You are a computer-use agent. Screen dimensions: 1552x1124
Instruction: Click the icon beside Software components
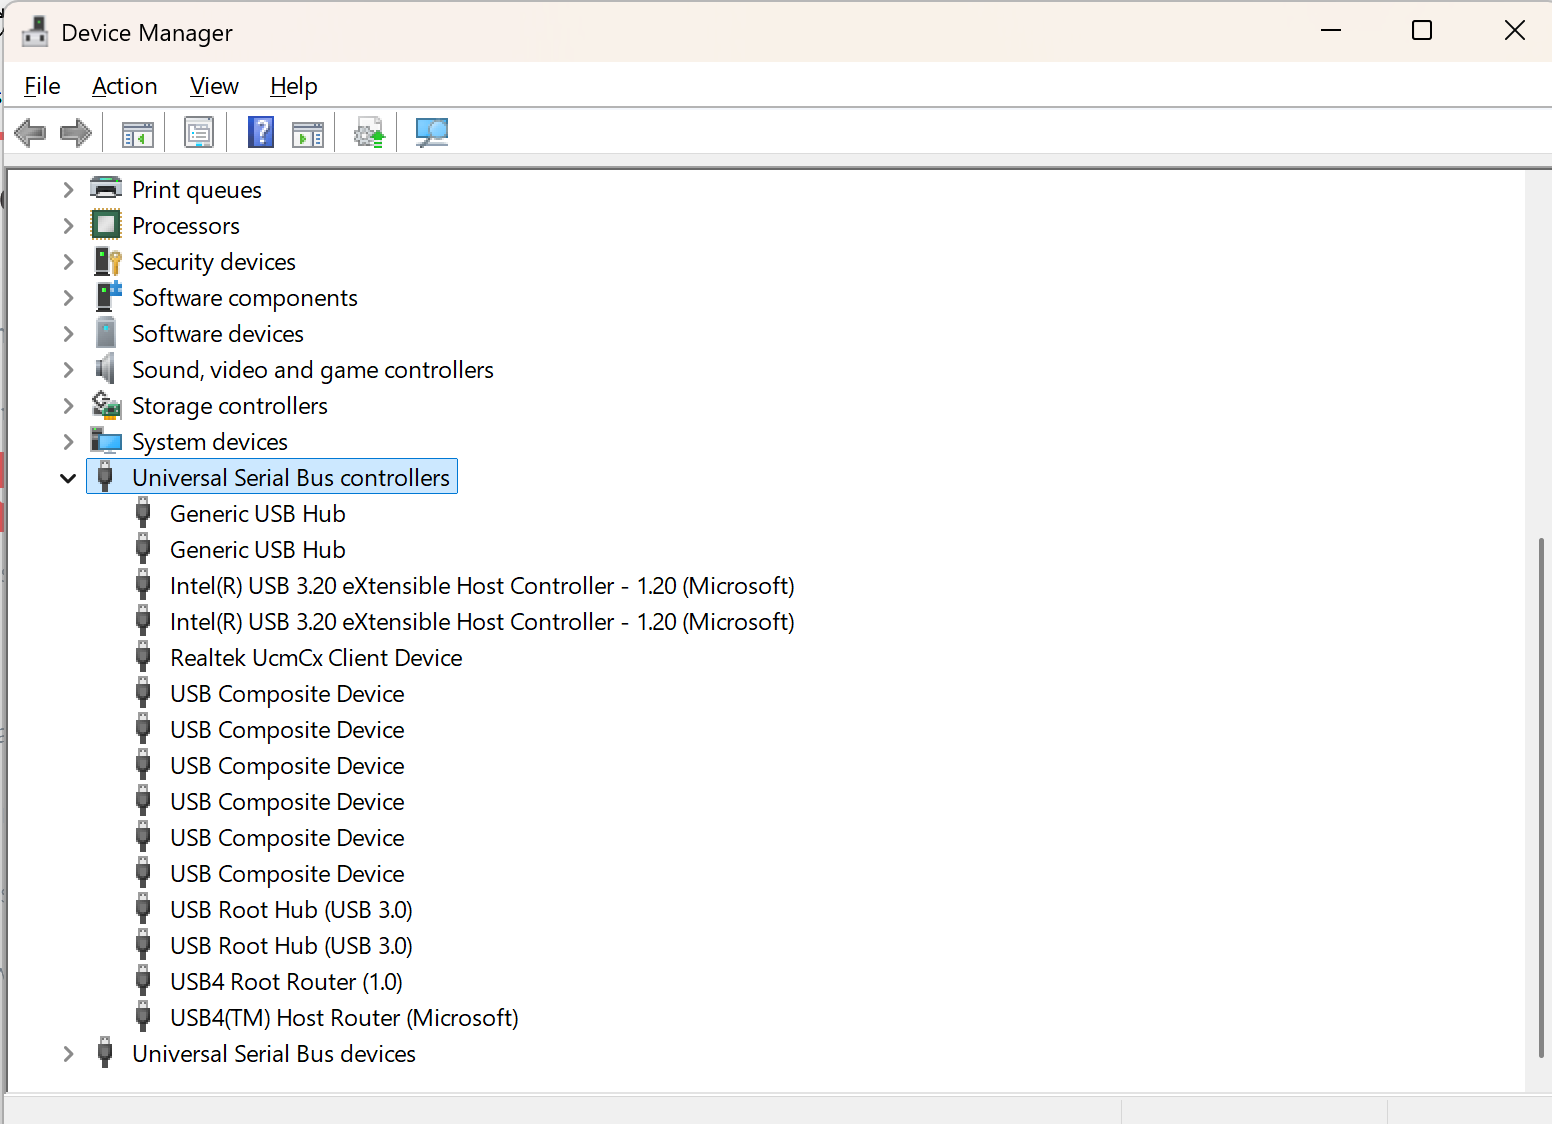[x=107, y=297]
